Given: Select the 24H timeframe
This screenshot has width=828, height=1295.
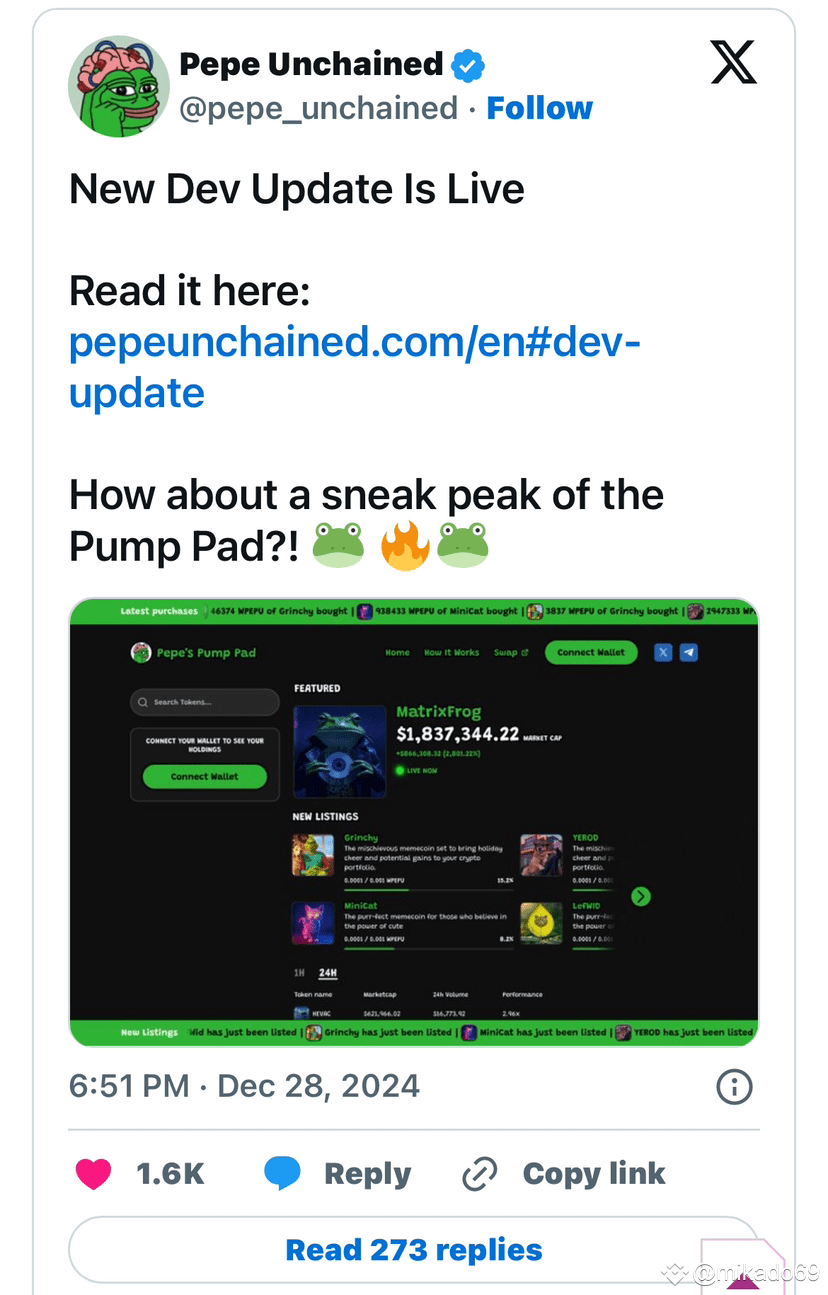Looking at the screenshot, I should (x=327, y=973).
